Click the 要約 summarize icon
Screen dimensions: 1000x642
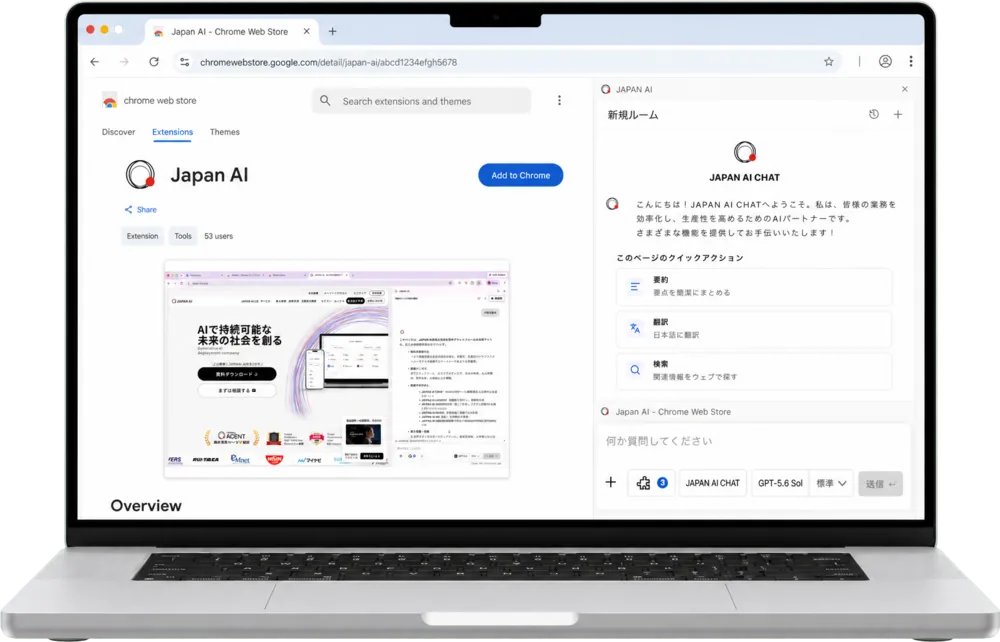[635, 286]
